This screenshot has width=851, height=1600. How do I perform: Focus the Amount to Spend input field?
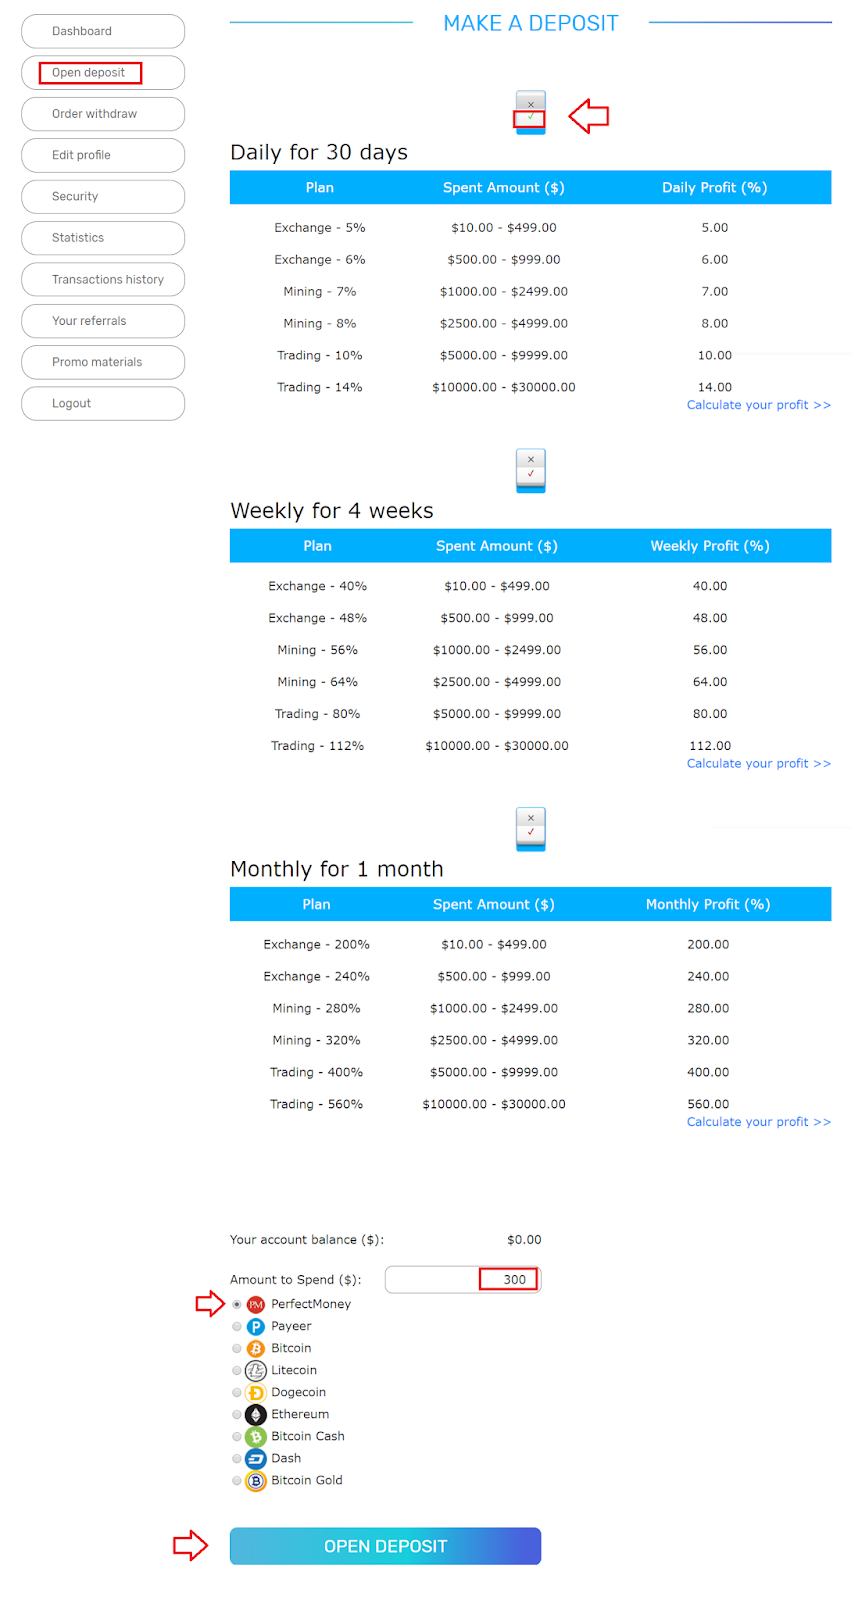click(463, 1279)
